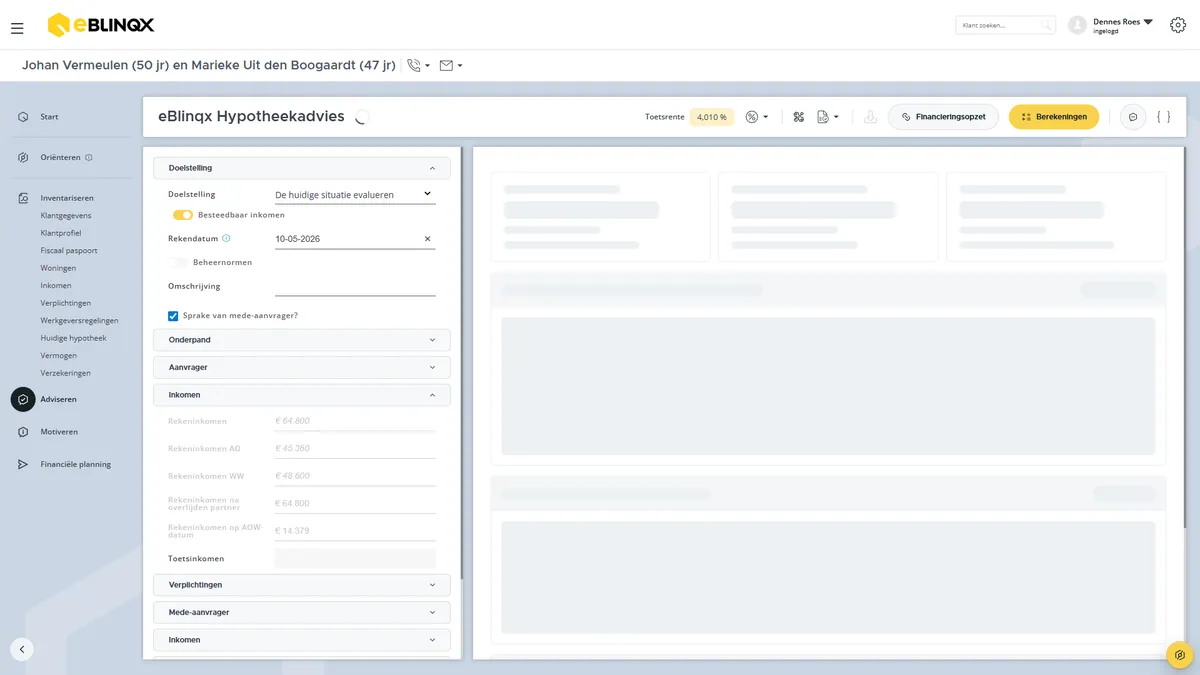1200x675 pixels.
Task: Click the Inventariseren sidebar icon
Action: (x=23, y=198)
